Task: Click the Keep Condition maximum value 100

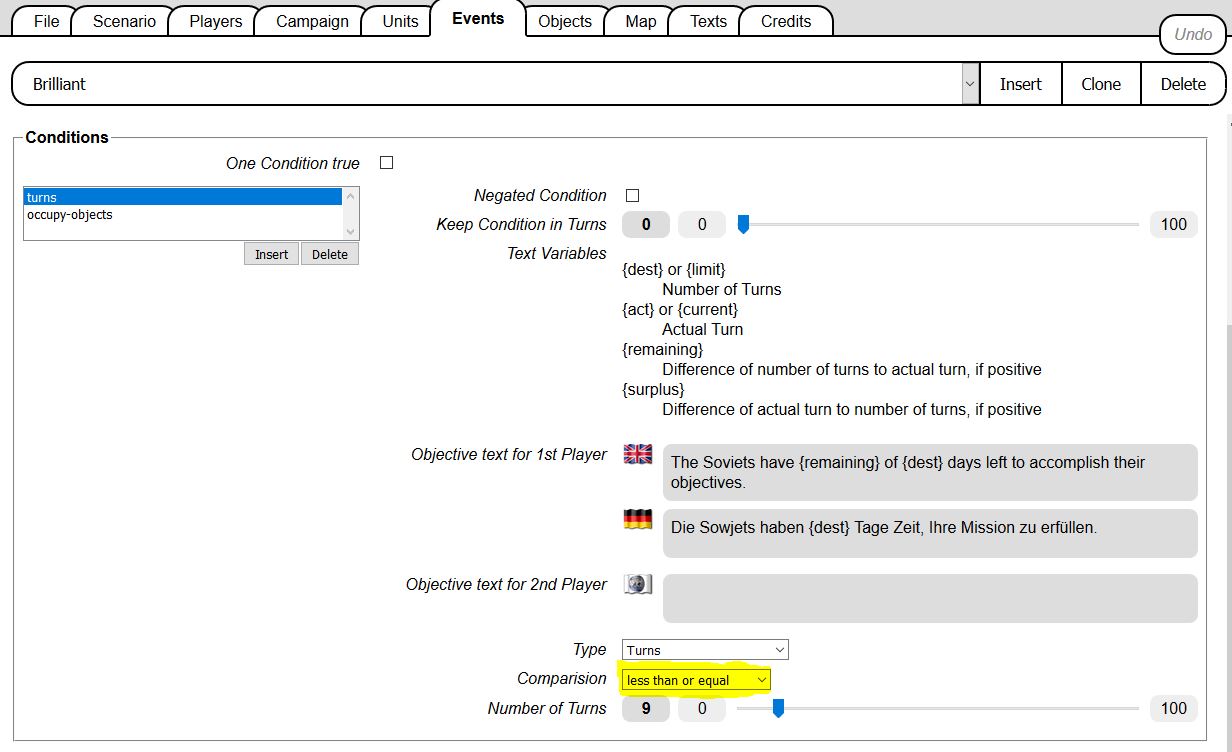Action: coord(1174,224)
